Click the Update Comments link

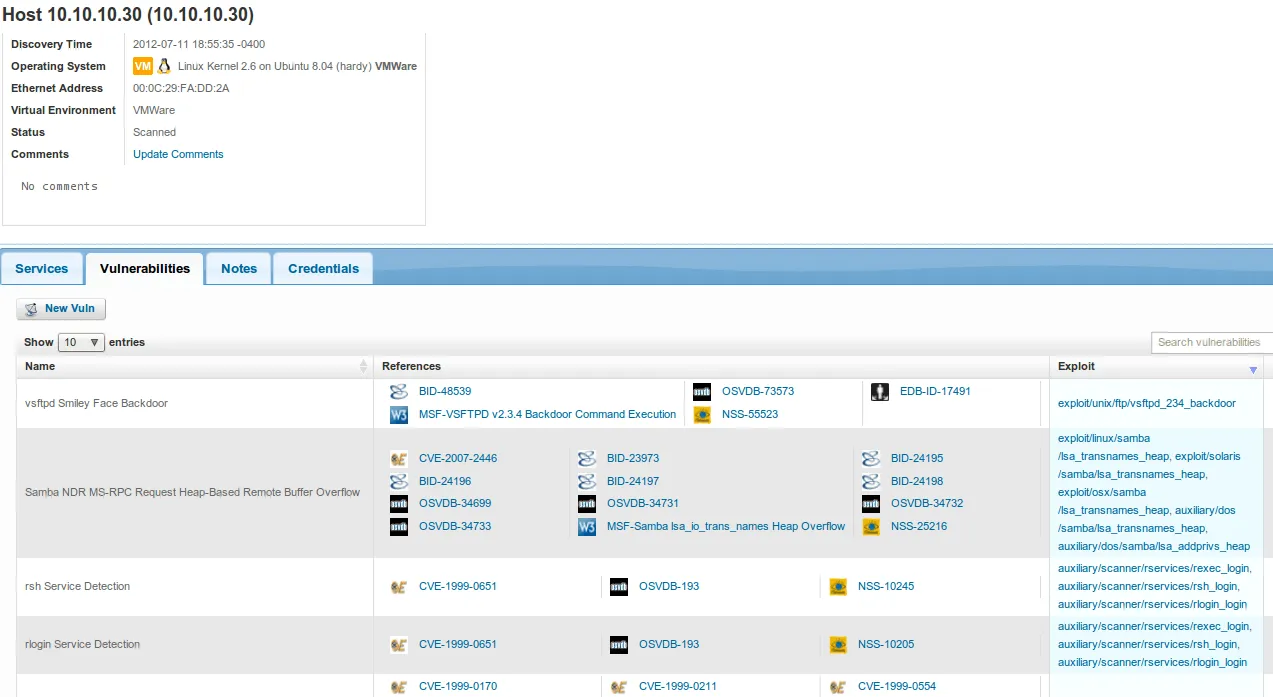point(178,155)
